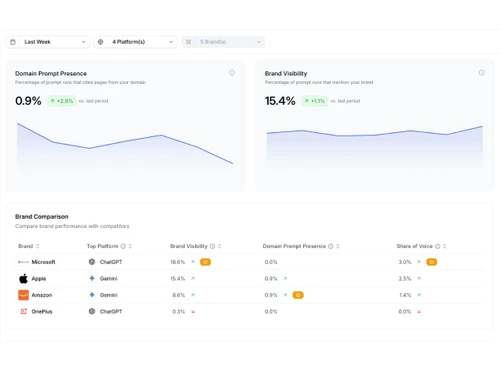The width and height of the screenshot is (500, 375).
Task: Toggle sort on Domain Prompt Presence column
Action: [338, 246]
